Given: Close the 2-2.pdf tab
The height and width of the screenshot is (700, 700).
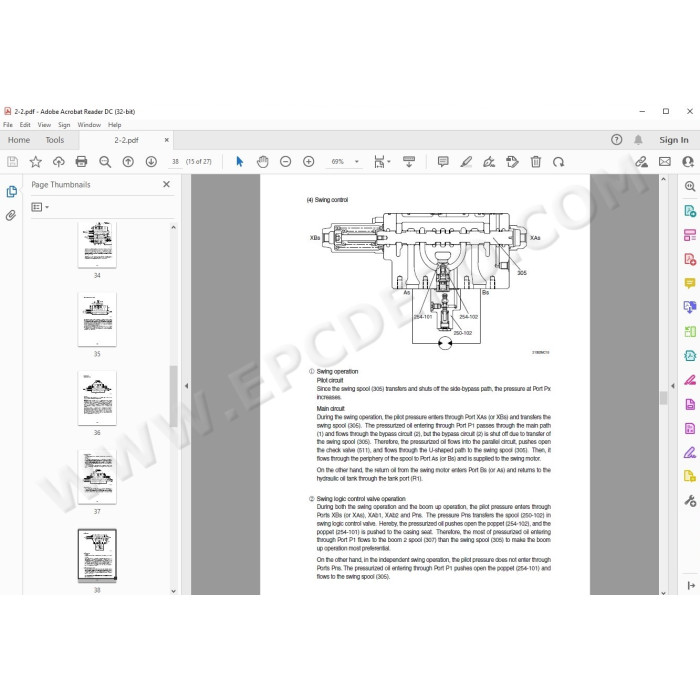Looking at the screenshot, I should click(167, 140).
